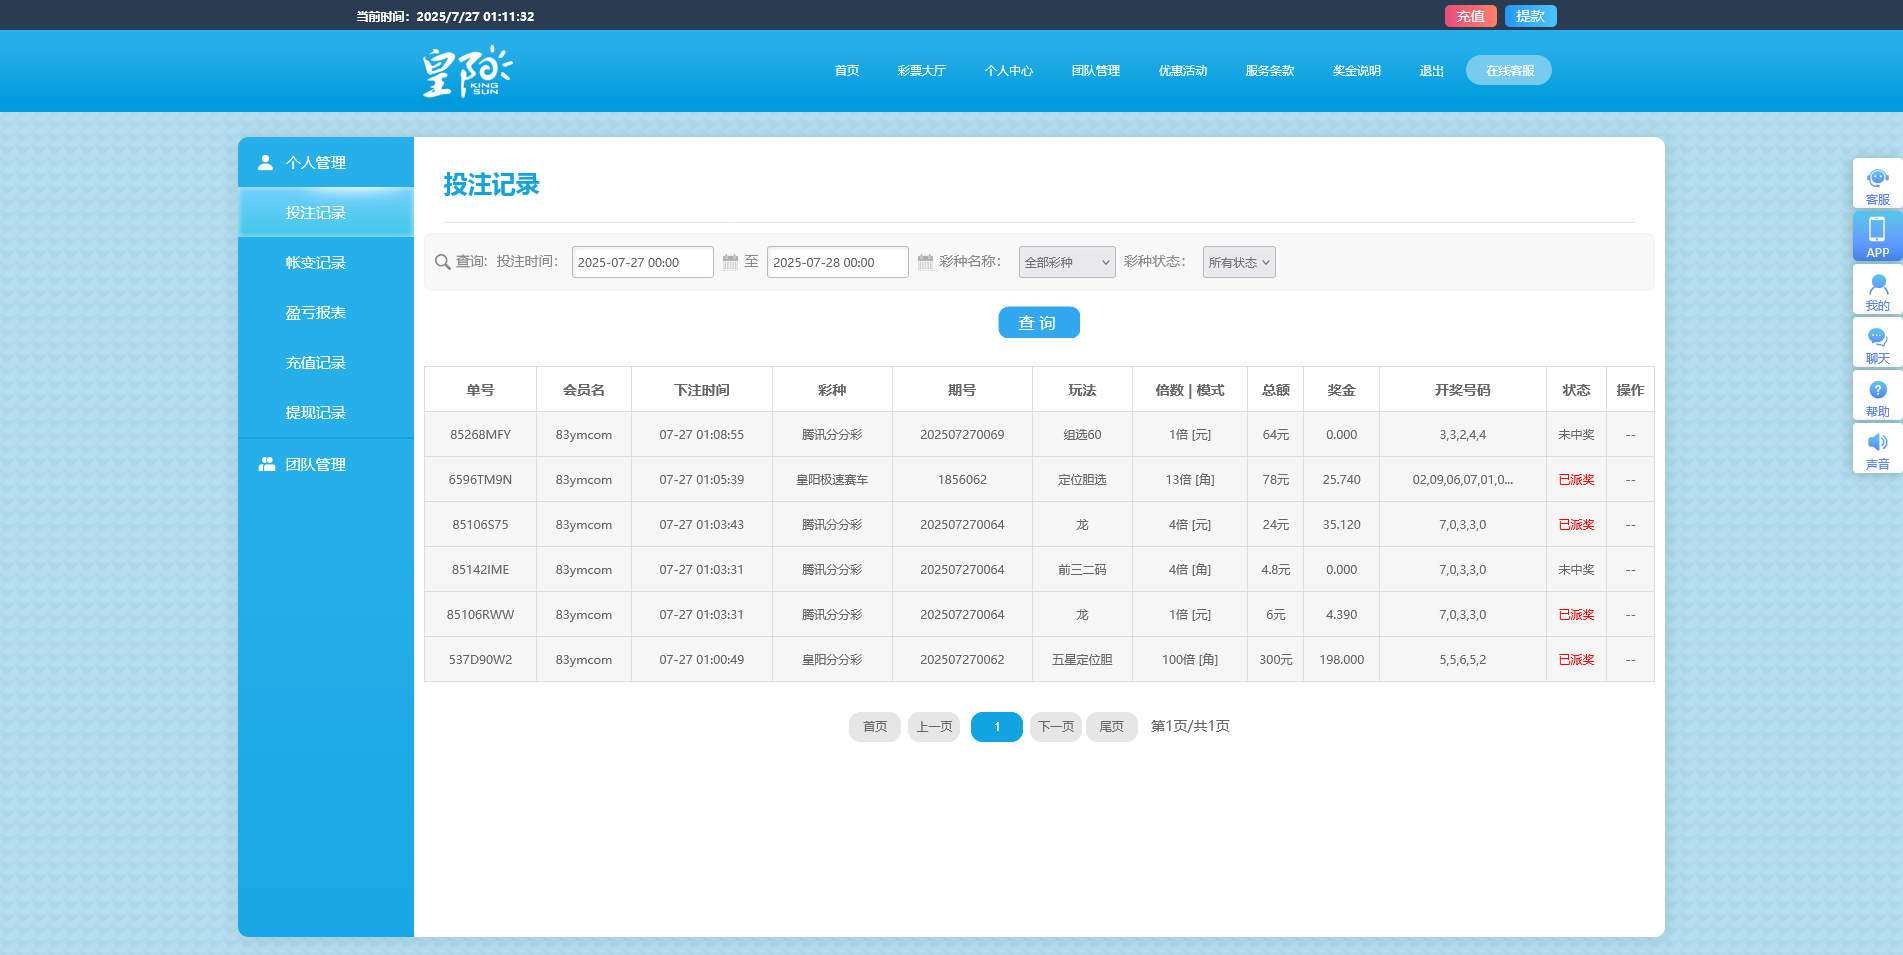Open the start date calendar icon
This screenshot has height=955, width=1903.
pyautogui.click(x=730, y=262)
